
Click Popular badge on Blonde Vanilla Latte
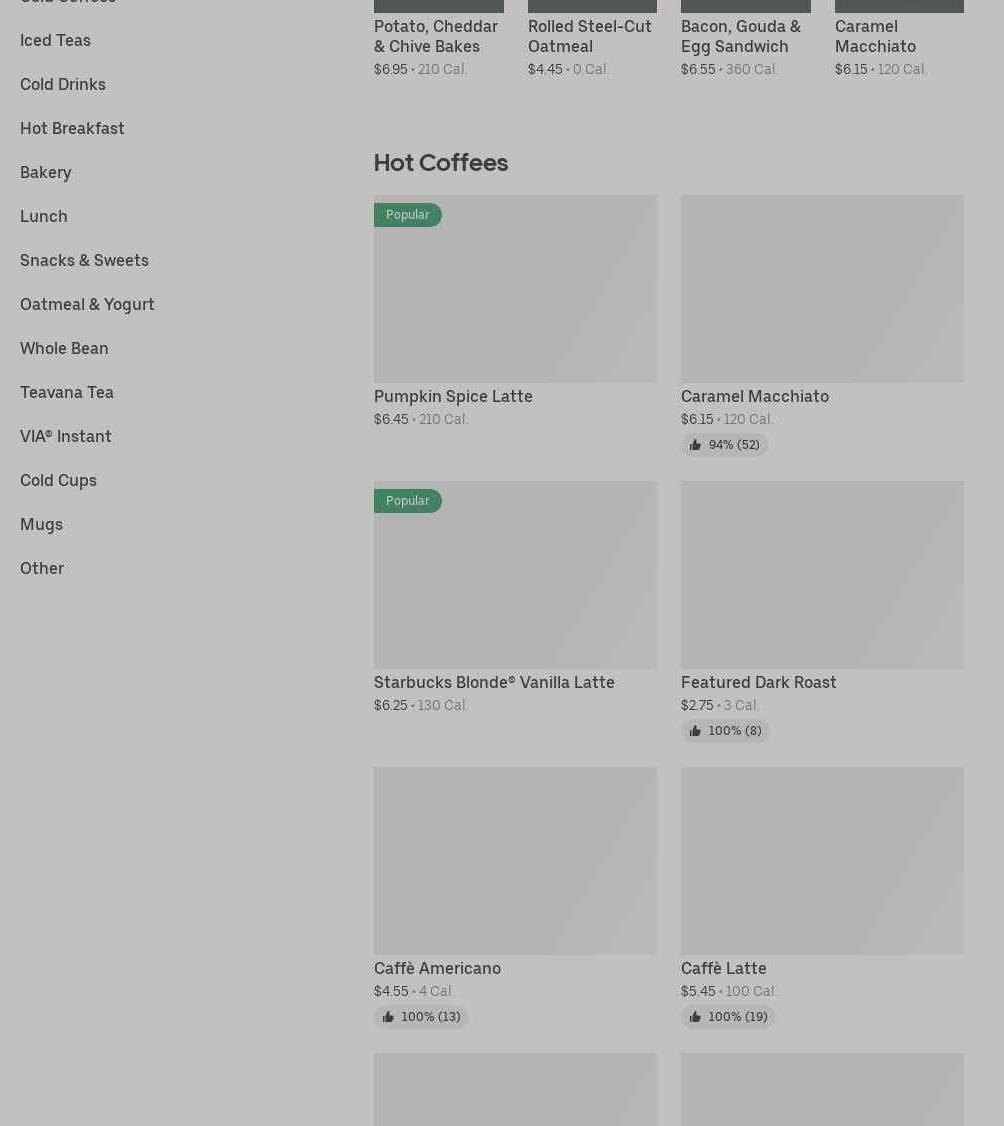pyautogui.click(x=407, y=501)
